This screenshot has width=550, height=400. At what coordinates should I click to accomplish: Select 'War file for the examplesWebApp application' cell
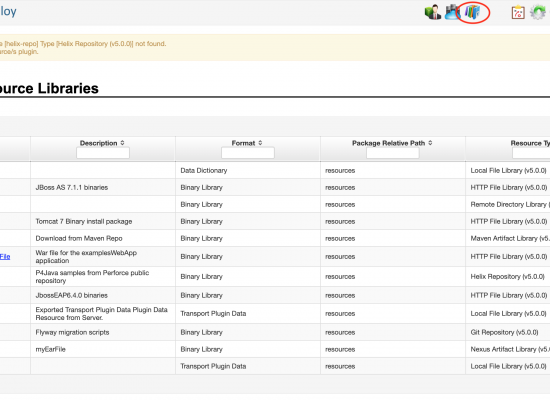point(86,256)
